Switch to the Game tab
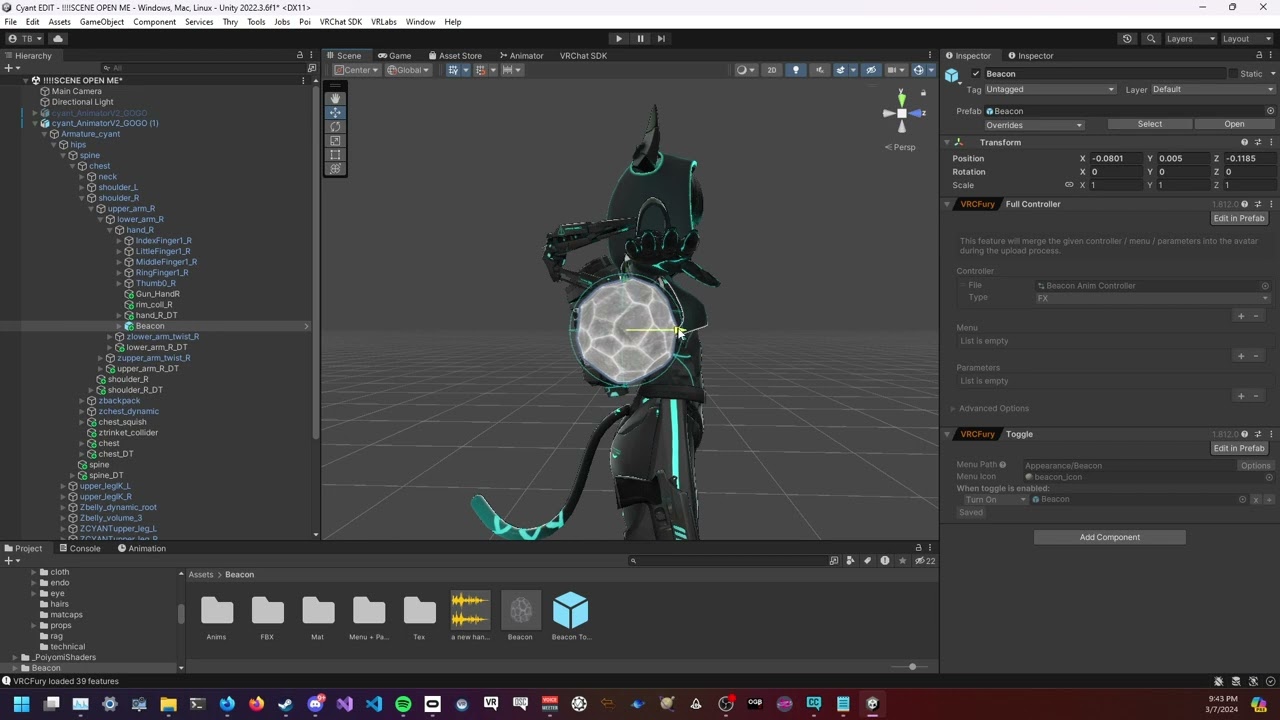This screenshot has width=1280, height=720. tap(394, 56)
